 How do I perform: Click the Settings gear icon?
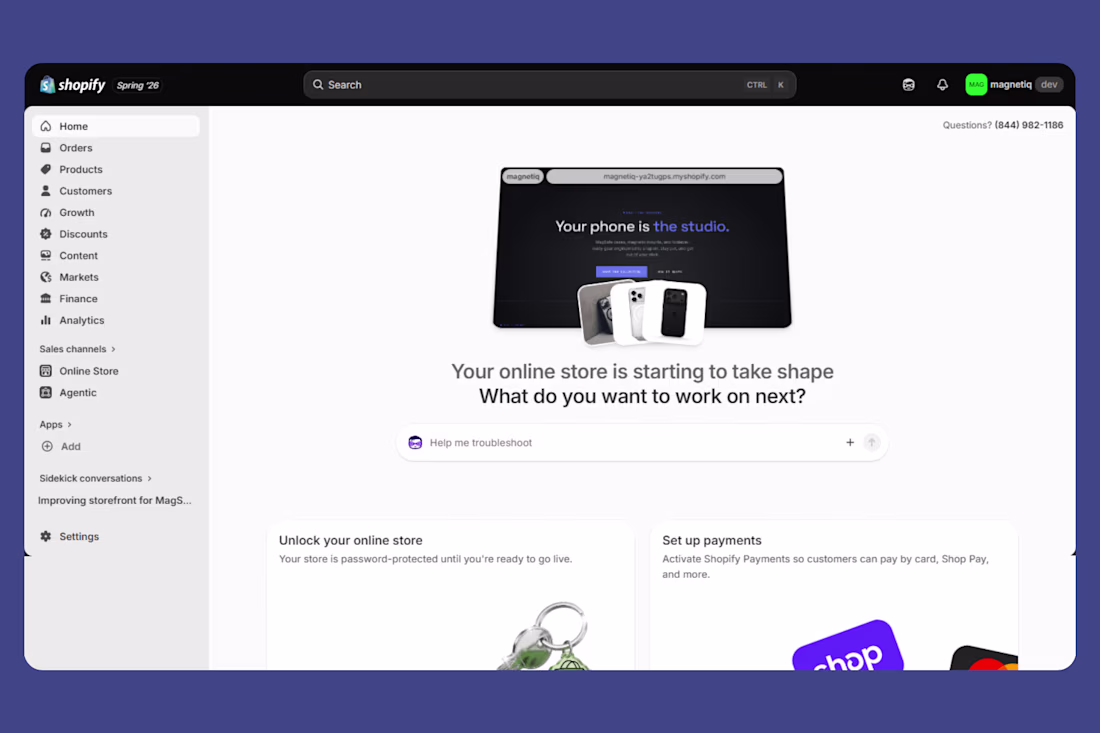46,537
